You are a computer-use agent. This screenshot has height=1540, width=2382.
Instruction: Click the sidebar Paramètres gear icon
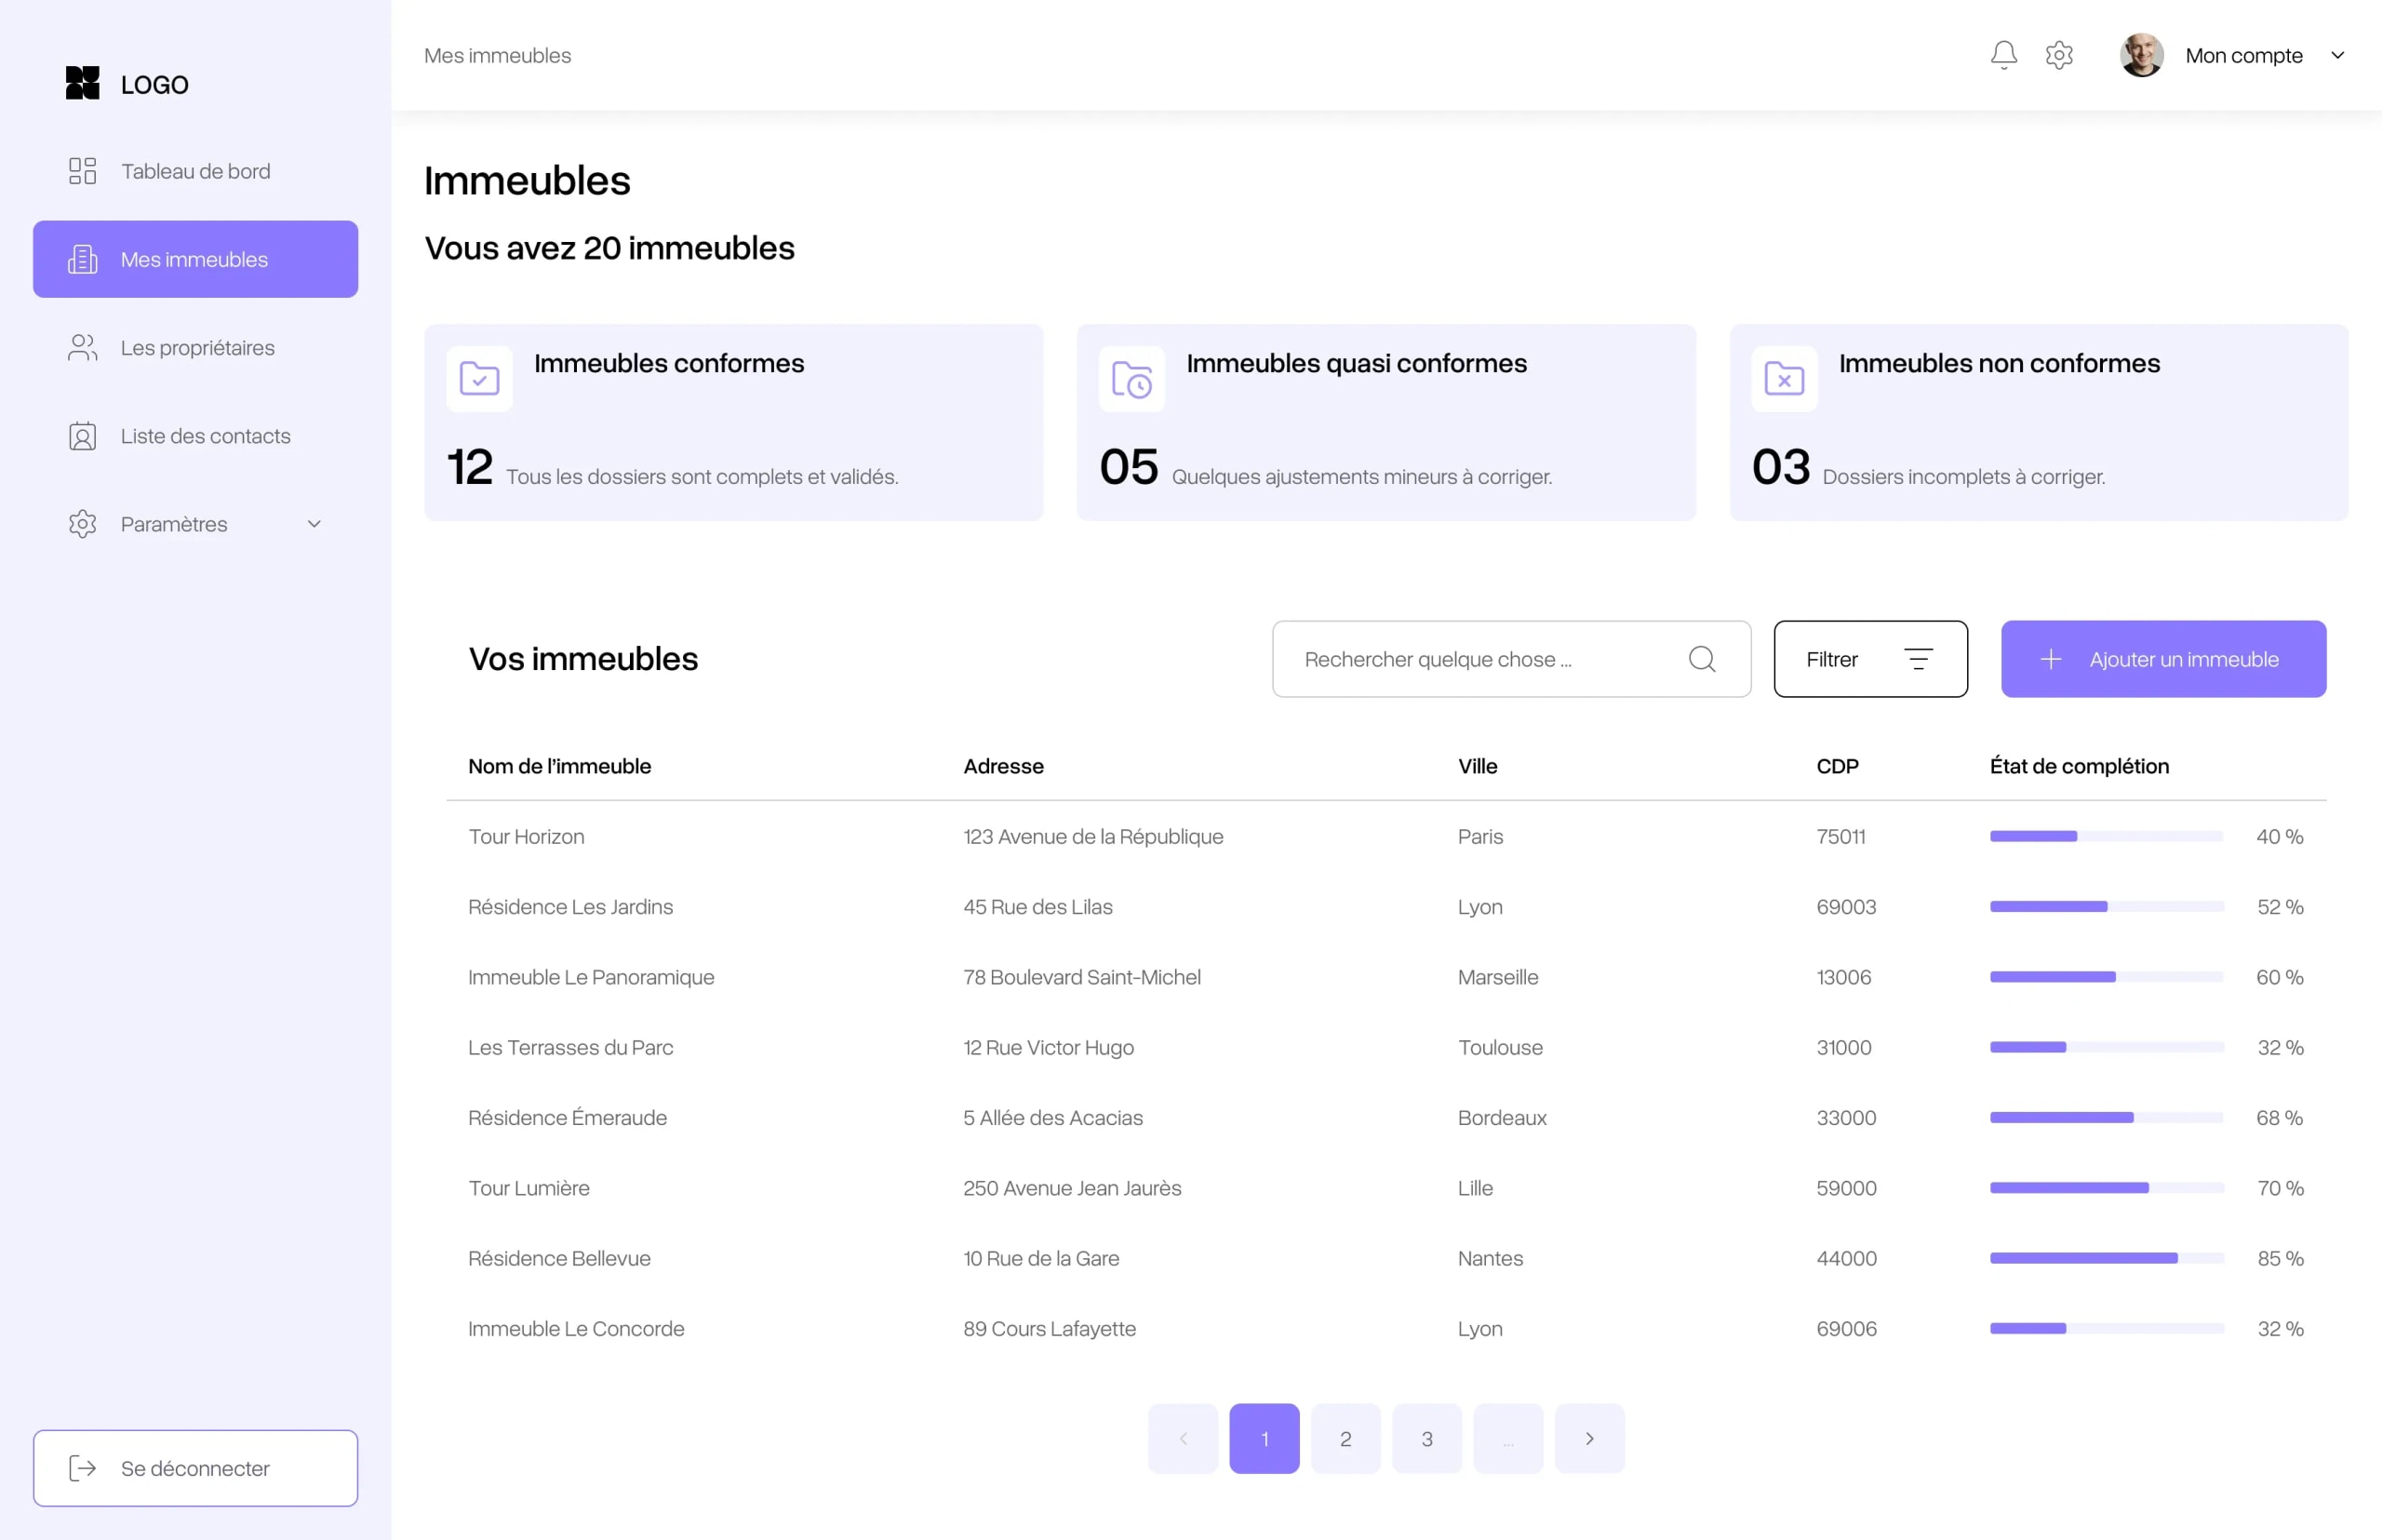pyautogui.click(x=83, y=524)
